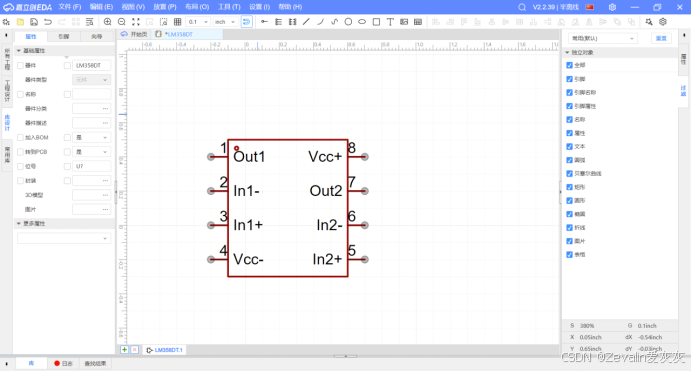Open the inch unit dropdown
Viewport: 692px width, 371px height.
coord(225,22)
